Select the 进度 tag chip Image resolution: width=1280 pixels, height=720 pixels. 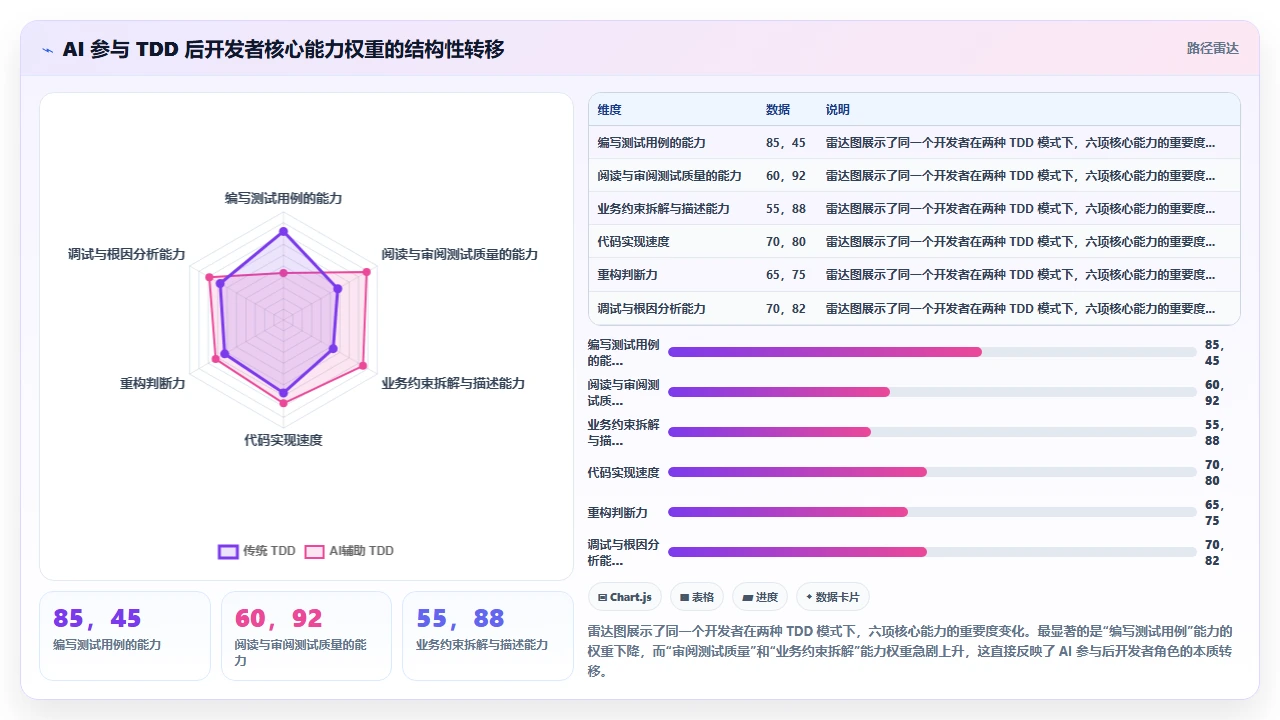click(760, 597)
